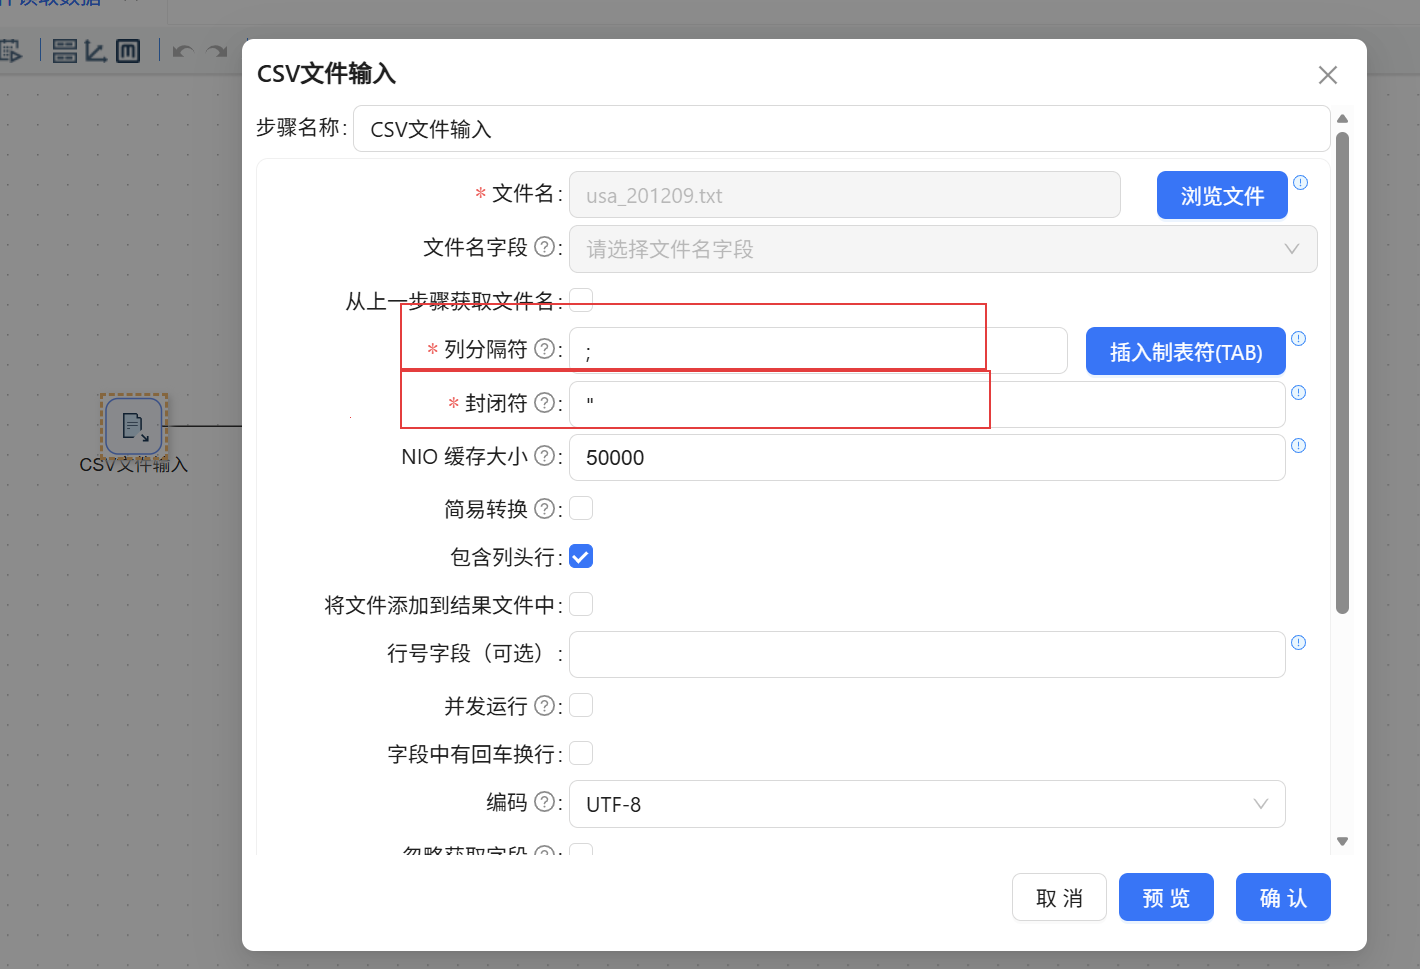
Task: Open help tooltip for 编码
Action: click(x=544, y=802)
